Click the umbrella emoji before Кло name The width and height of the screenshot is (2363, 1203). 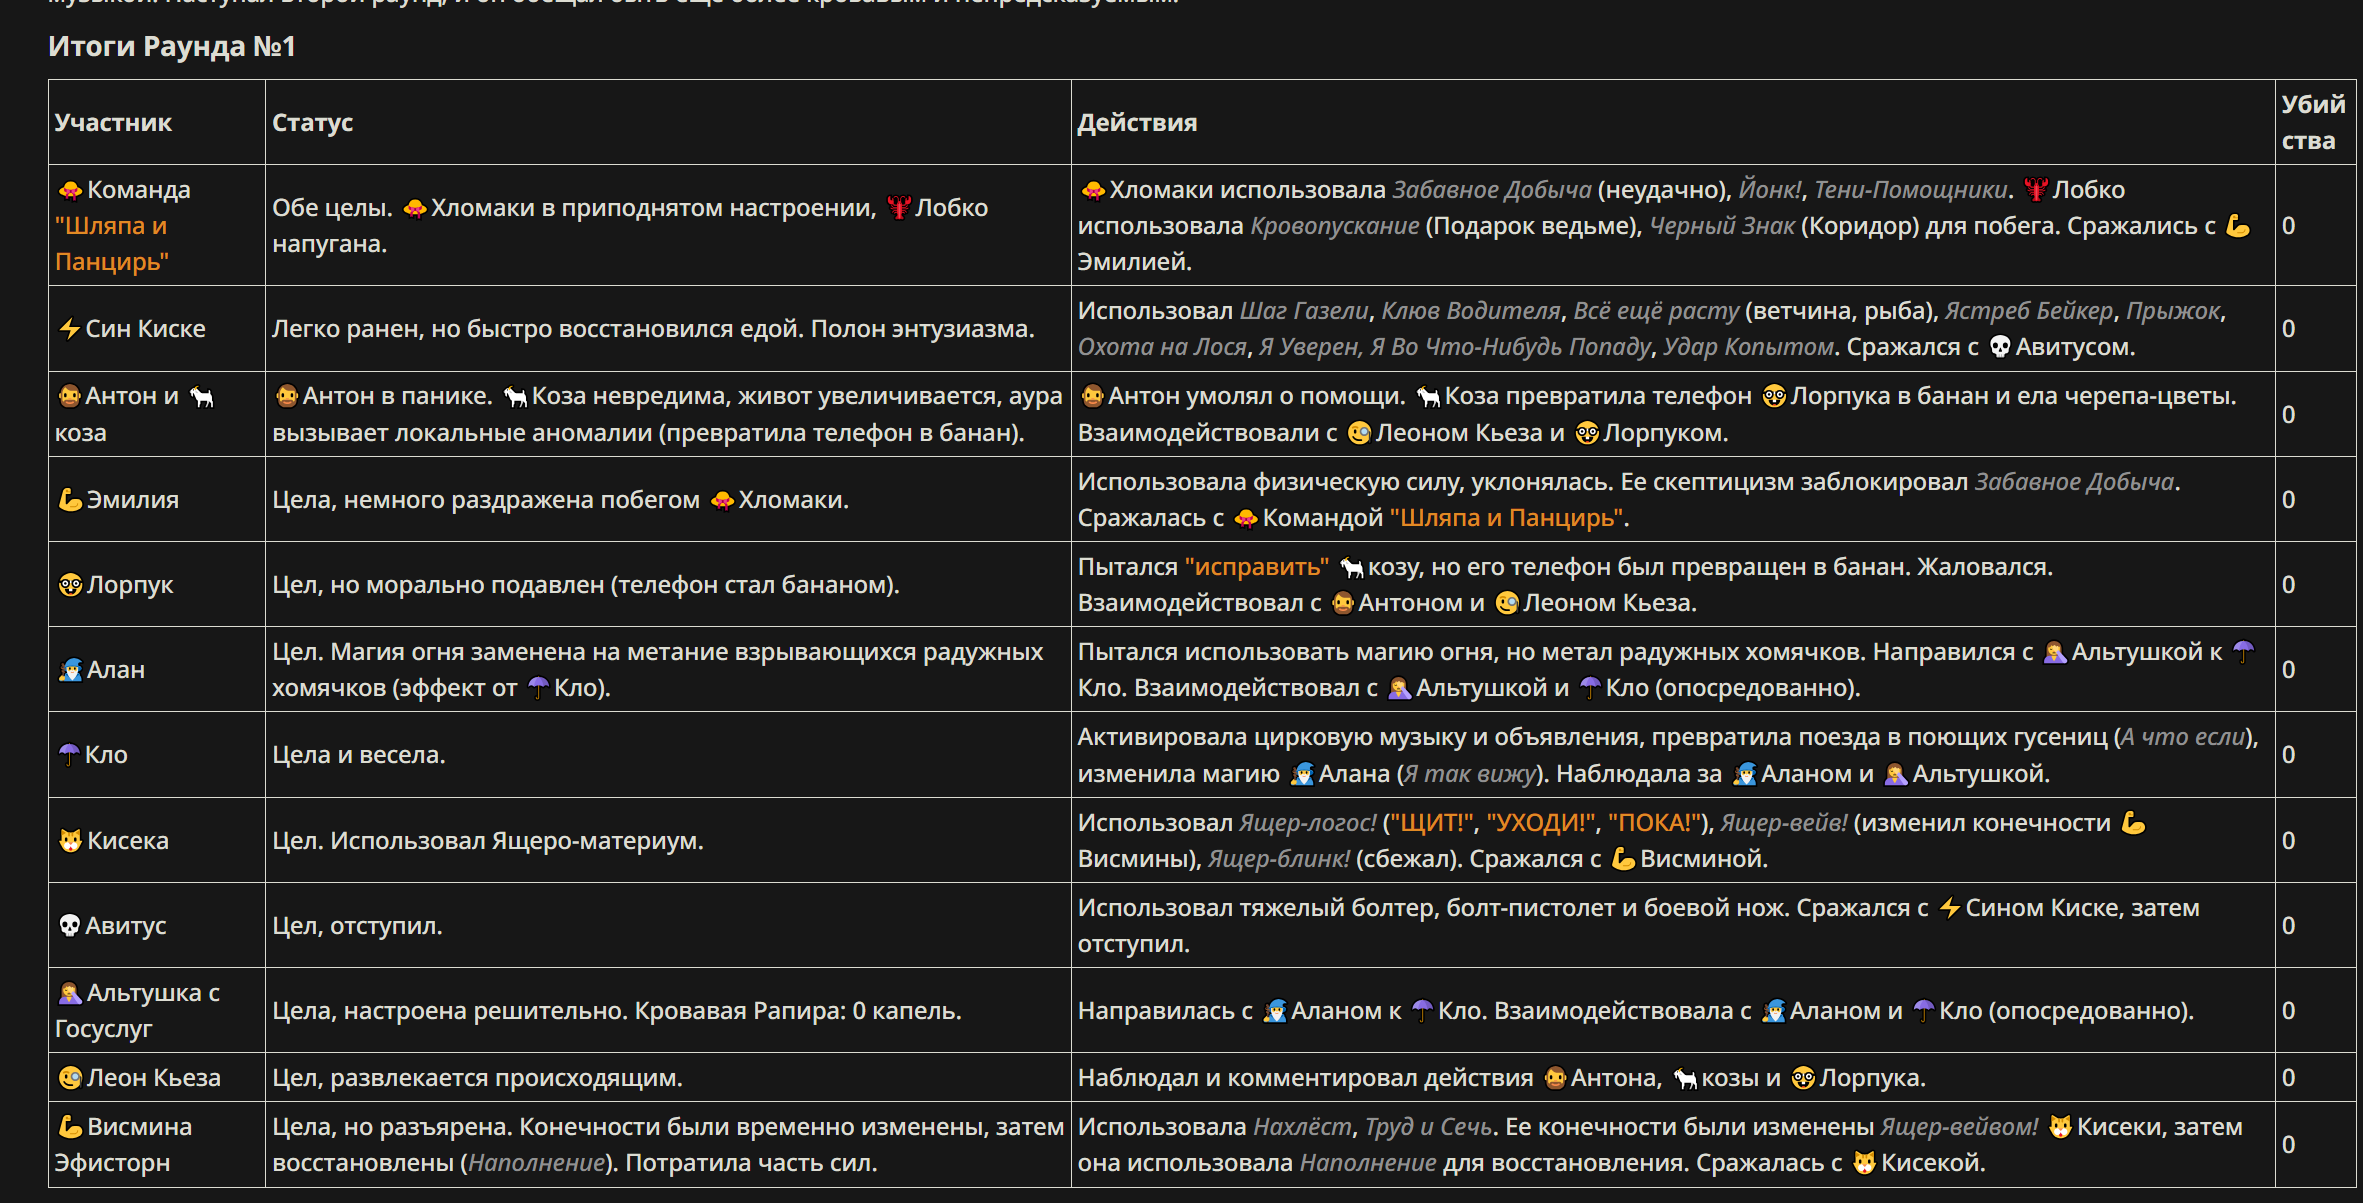pyautogui.click(x=69, y=755)
